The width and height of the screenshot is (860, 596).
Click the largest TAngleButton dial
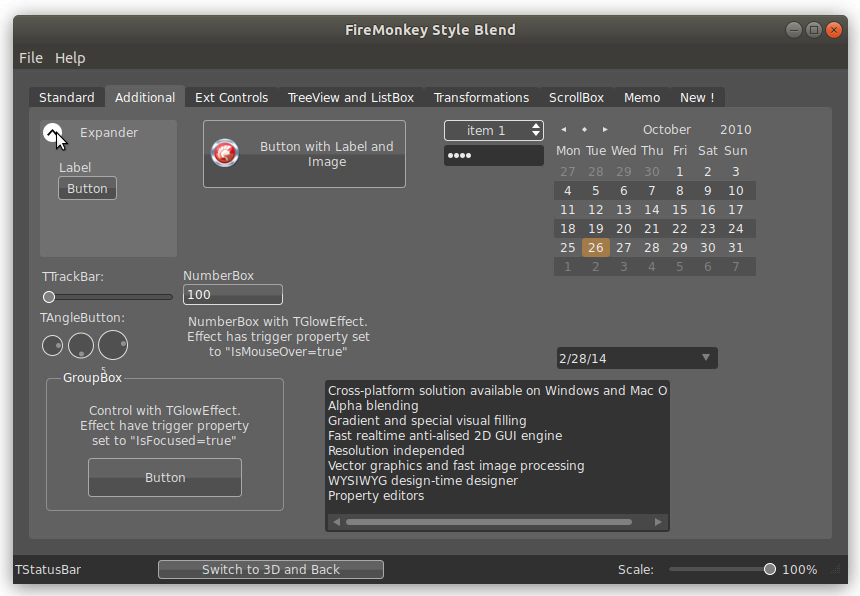[x=113, y=345]
